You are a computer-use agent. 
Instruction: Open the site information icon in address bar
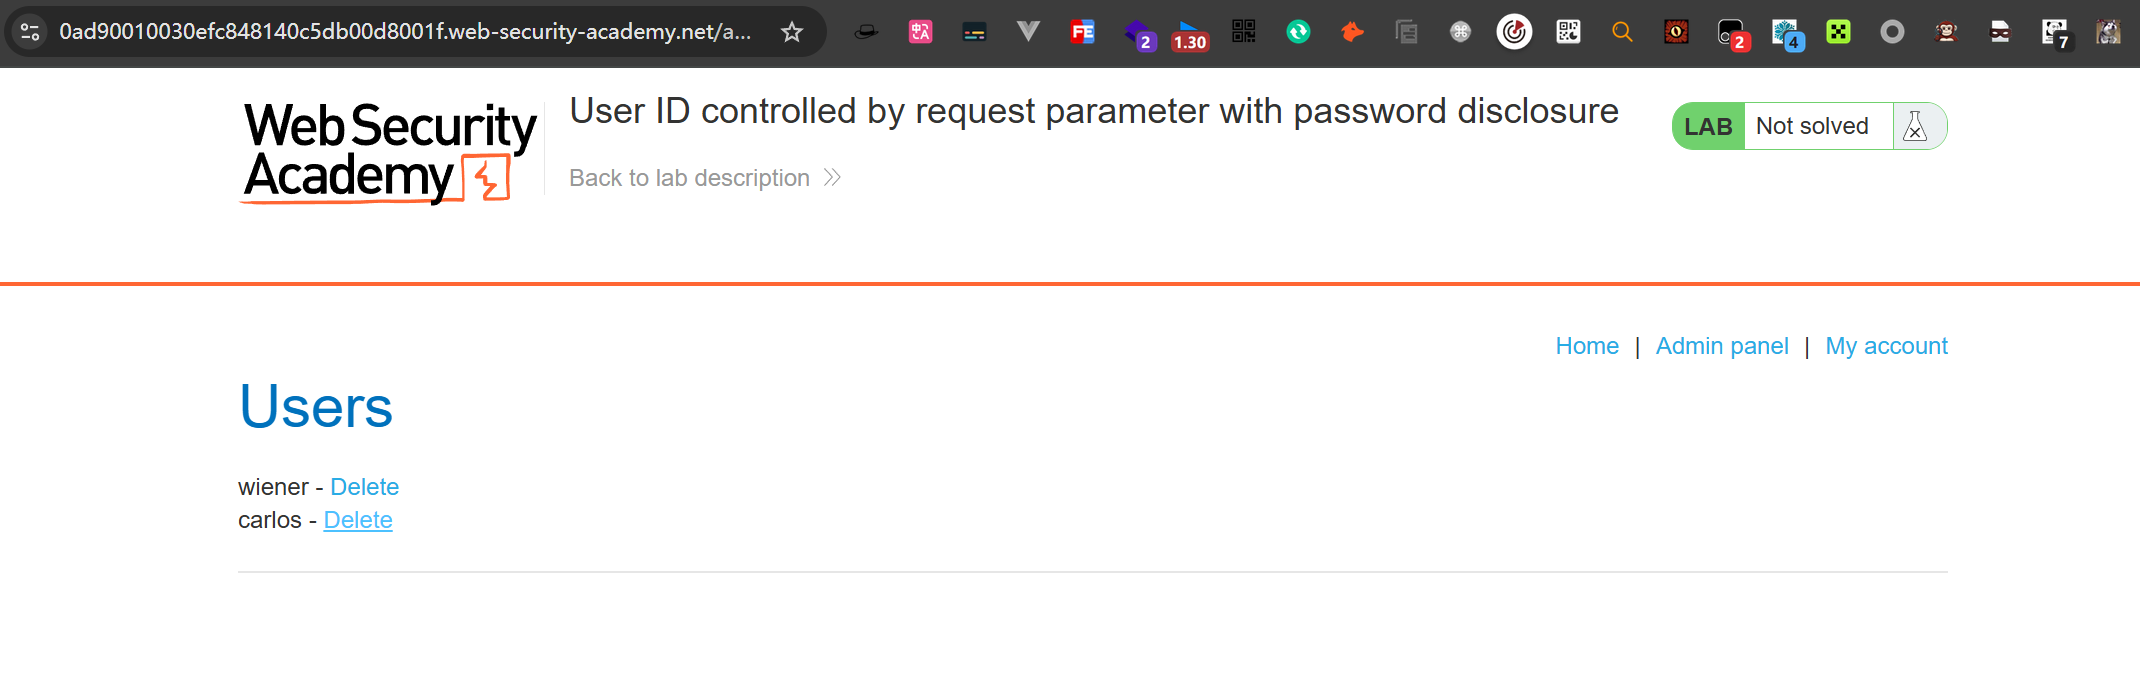tap(30, 32)
